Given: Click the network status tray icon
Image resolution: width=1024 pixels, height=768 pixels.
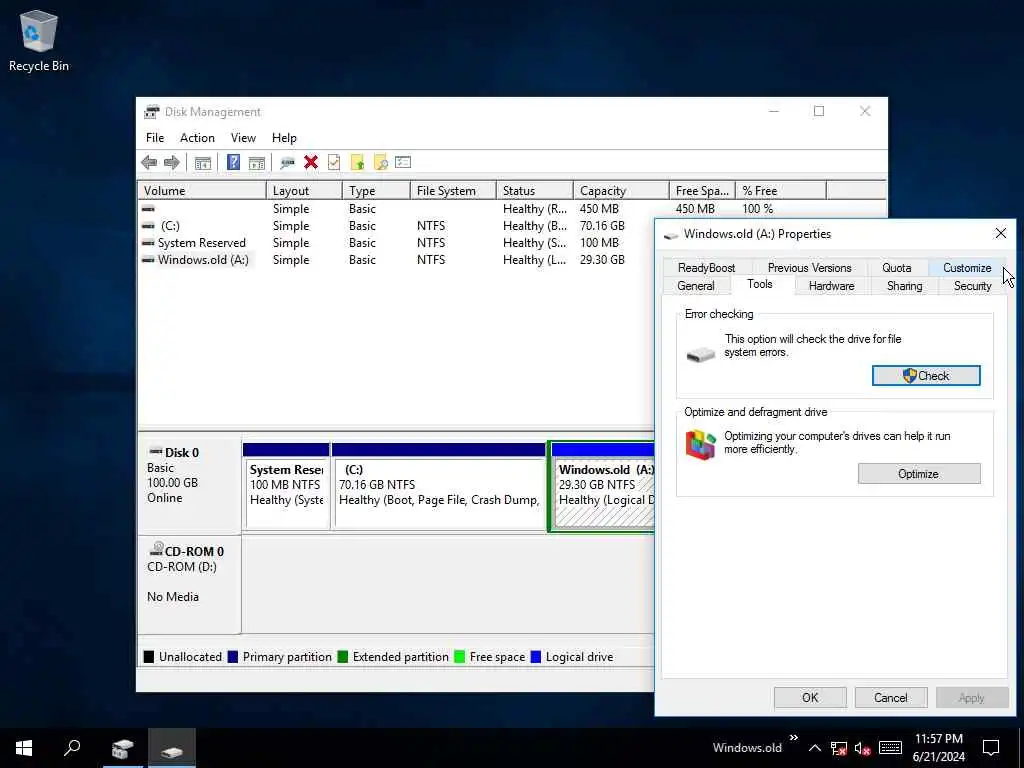Looking at the screenshot, I should (839, 748).
